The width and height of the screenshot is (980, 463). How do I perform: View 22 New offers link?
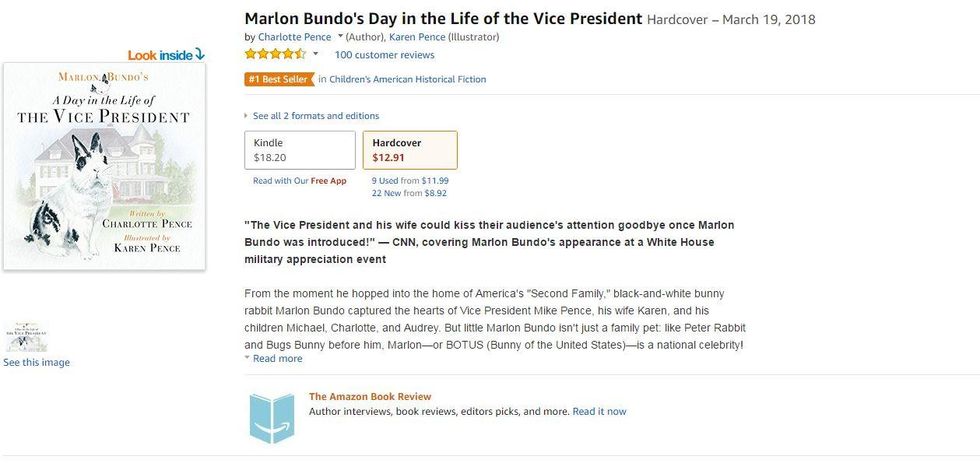click(x=394, y=192)
